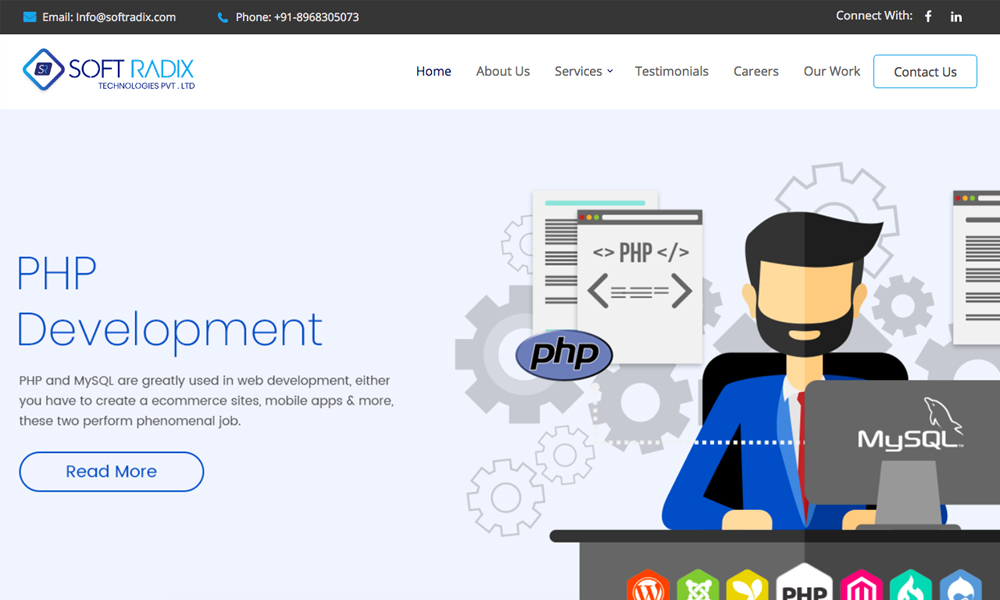Click the pink Magento hexagon icon

pos(860,587)
